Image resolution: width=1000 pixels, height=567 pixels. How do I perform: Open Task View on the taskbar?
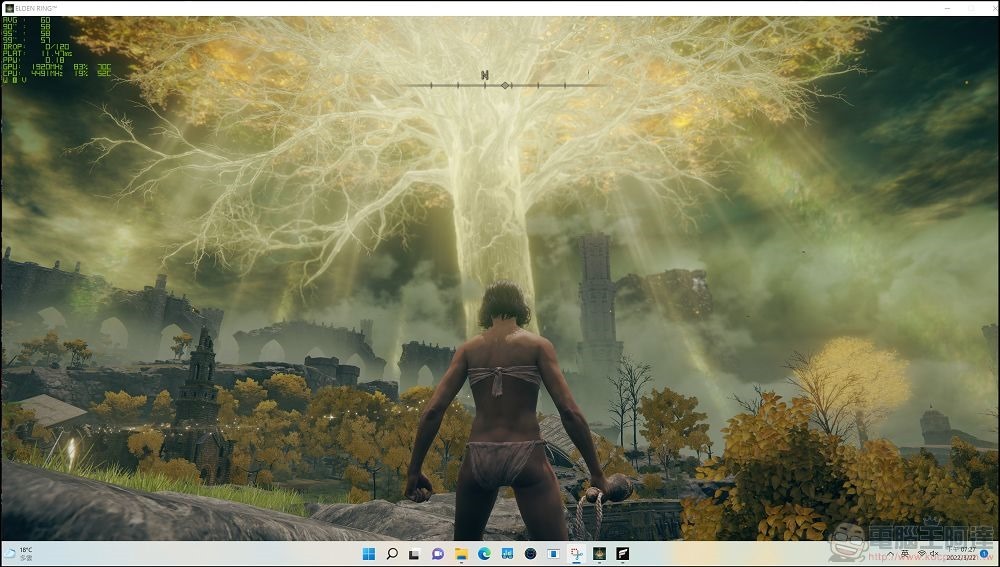[415, 554]
